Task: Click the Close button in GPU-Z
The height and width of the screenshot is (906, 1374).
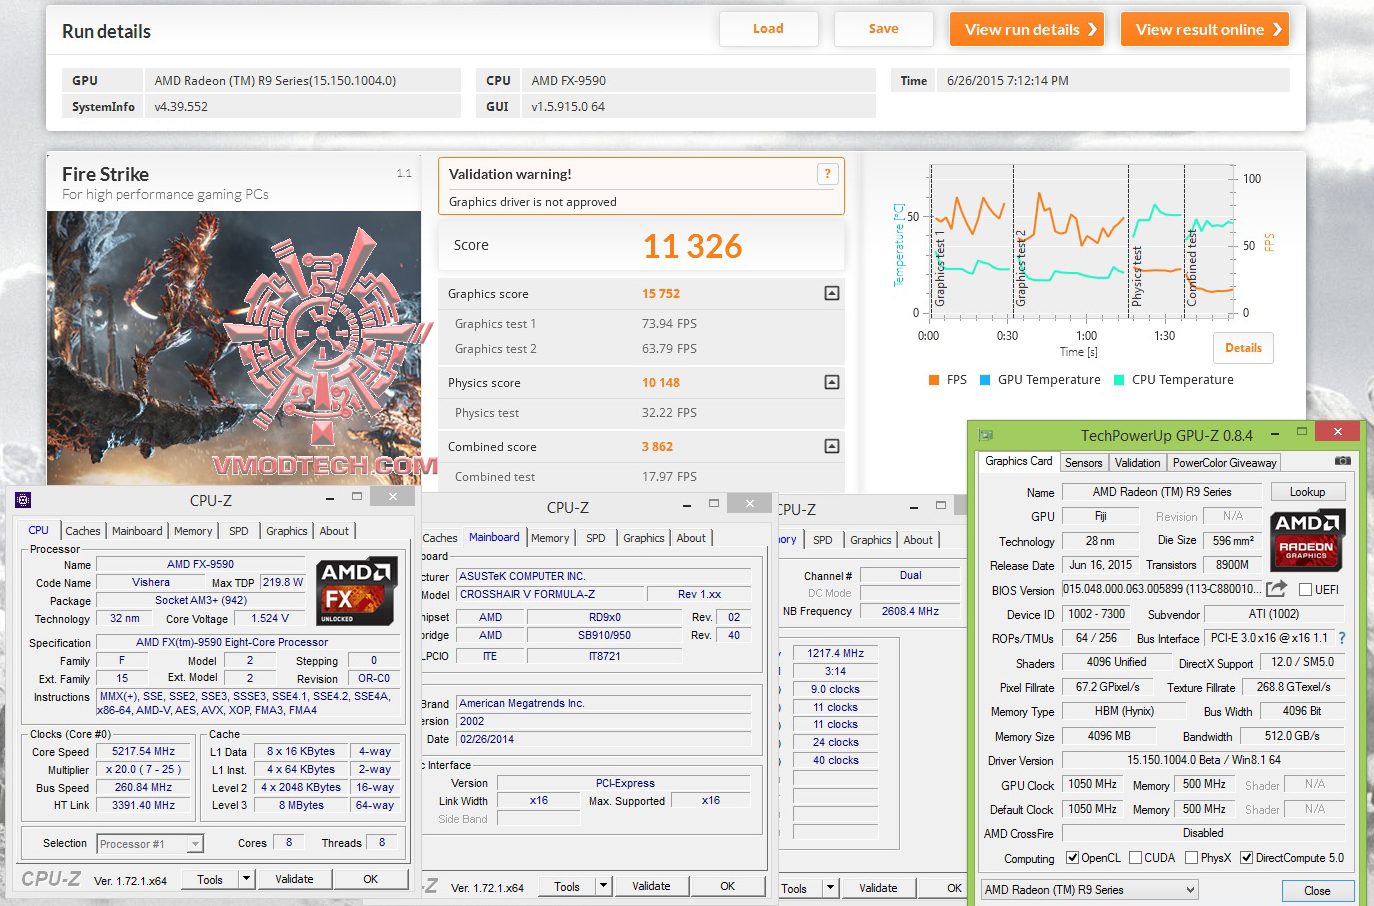Action: tap(1317, 891)
